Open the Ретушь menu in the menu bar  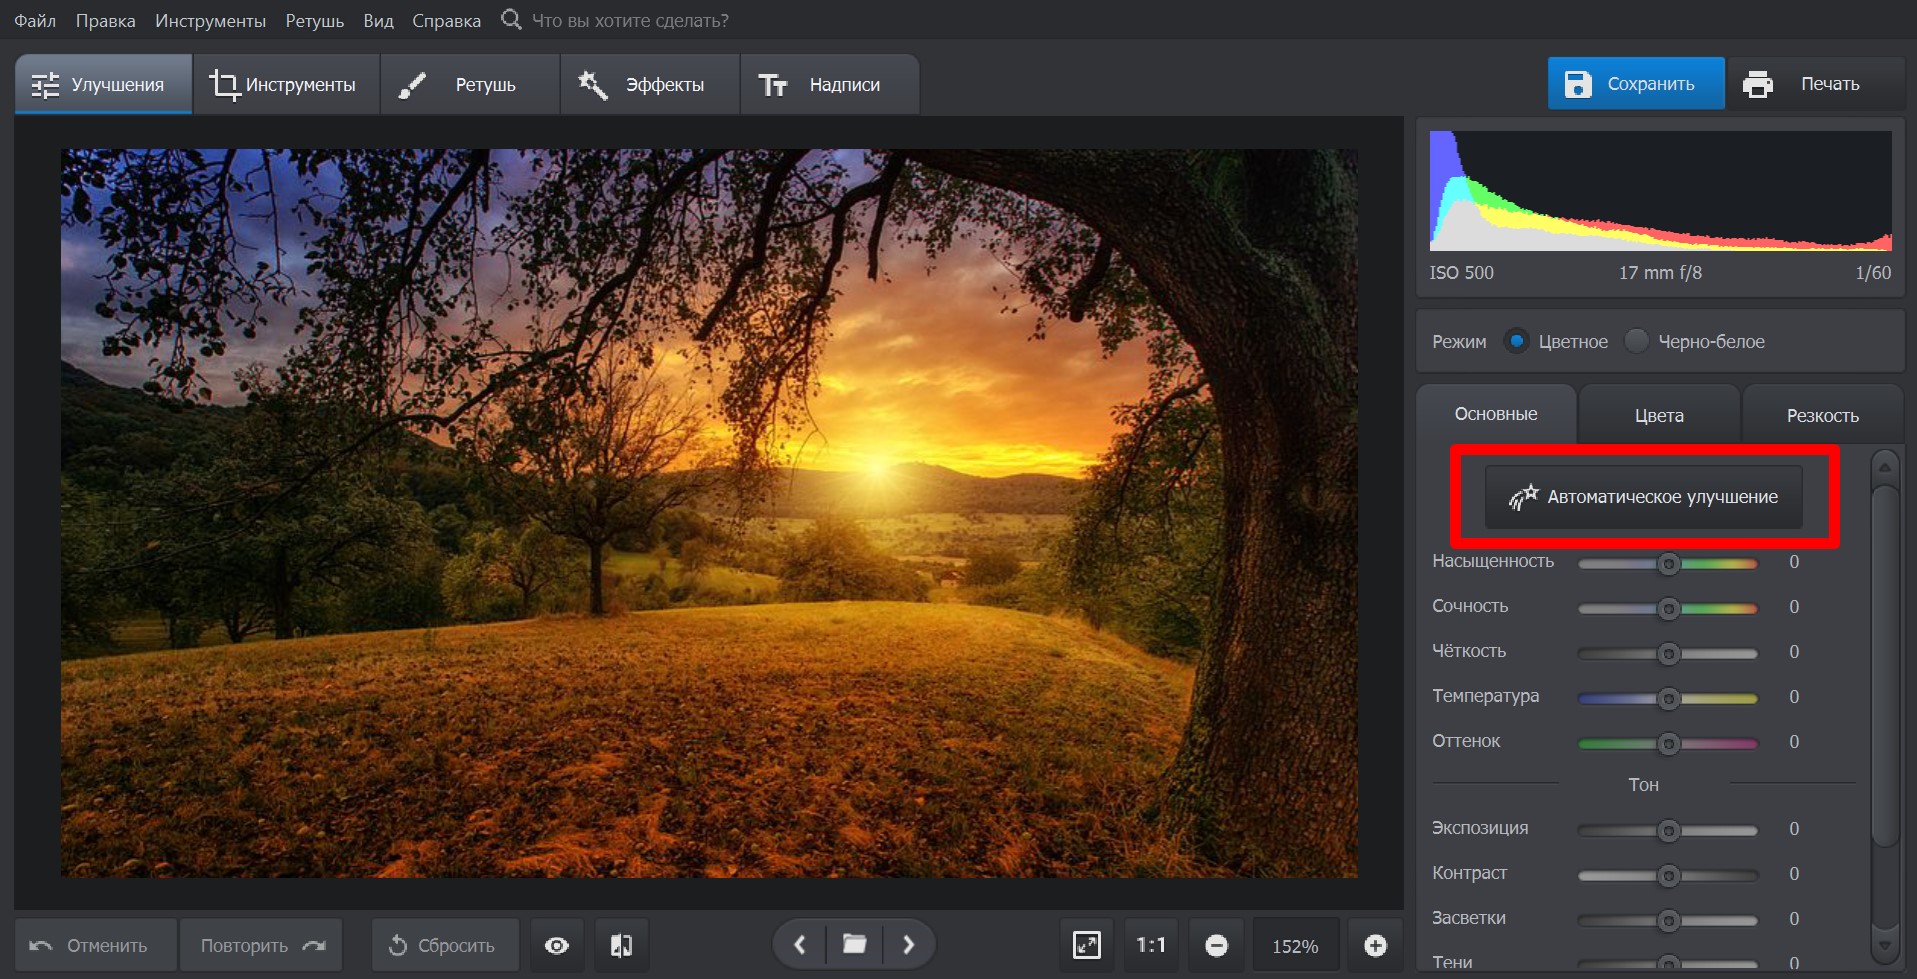click(314, 20)
